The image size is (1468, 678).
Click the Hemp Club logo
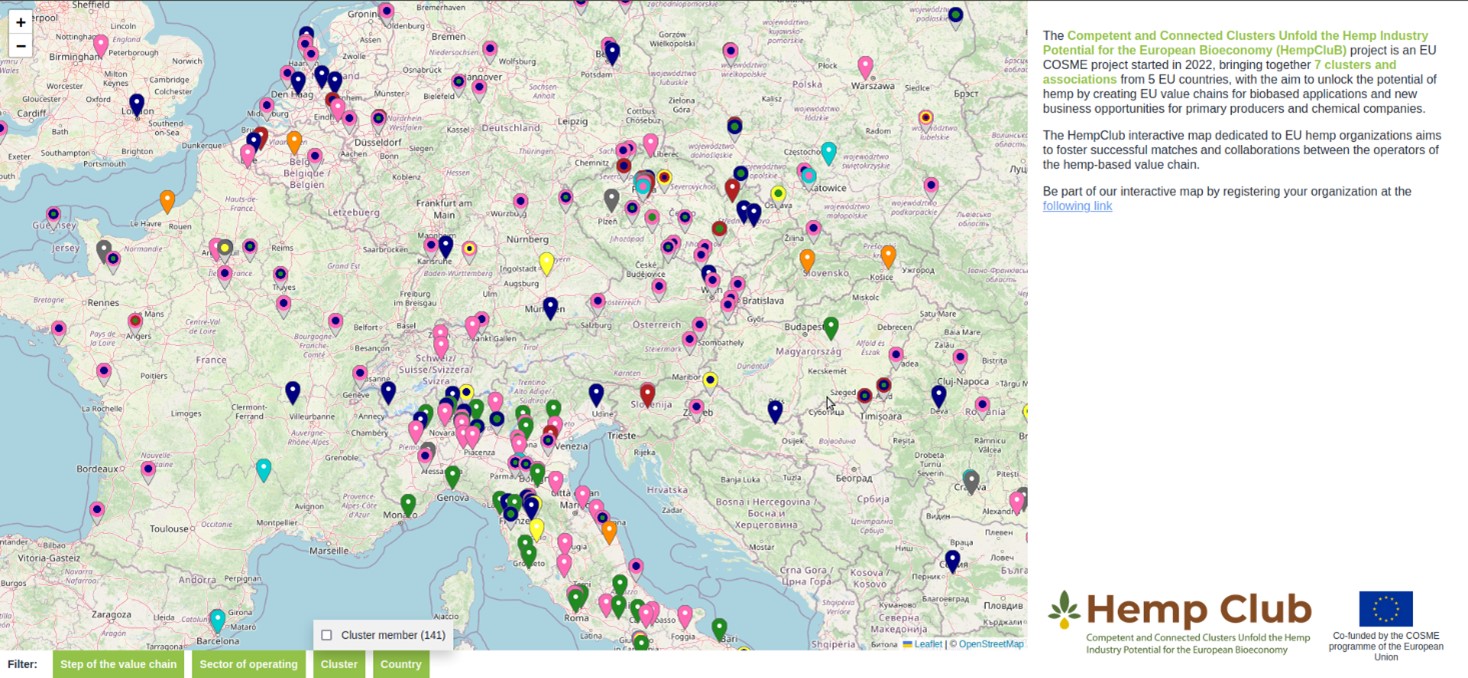point(1180,622)
